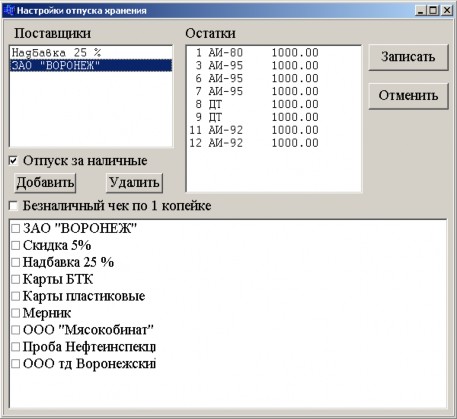Select row '1 АИ-80' in Остатки
This screenshot has height=419, width=457.
click(273, 53)
